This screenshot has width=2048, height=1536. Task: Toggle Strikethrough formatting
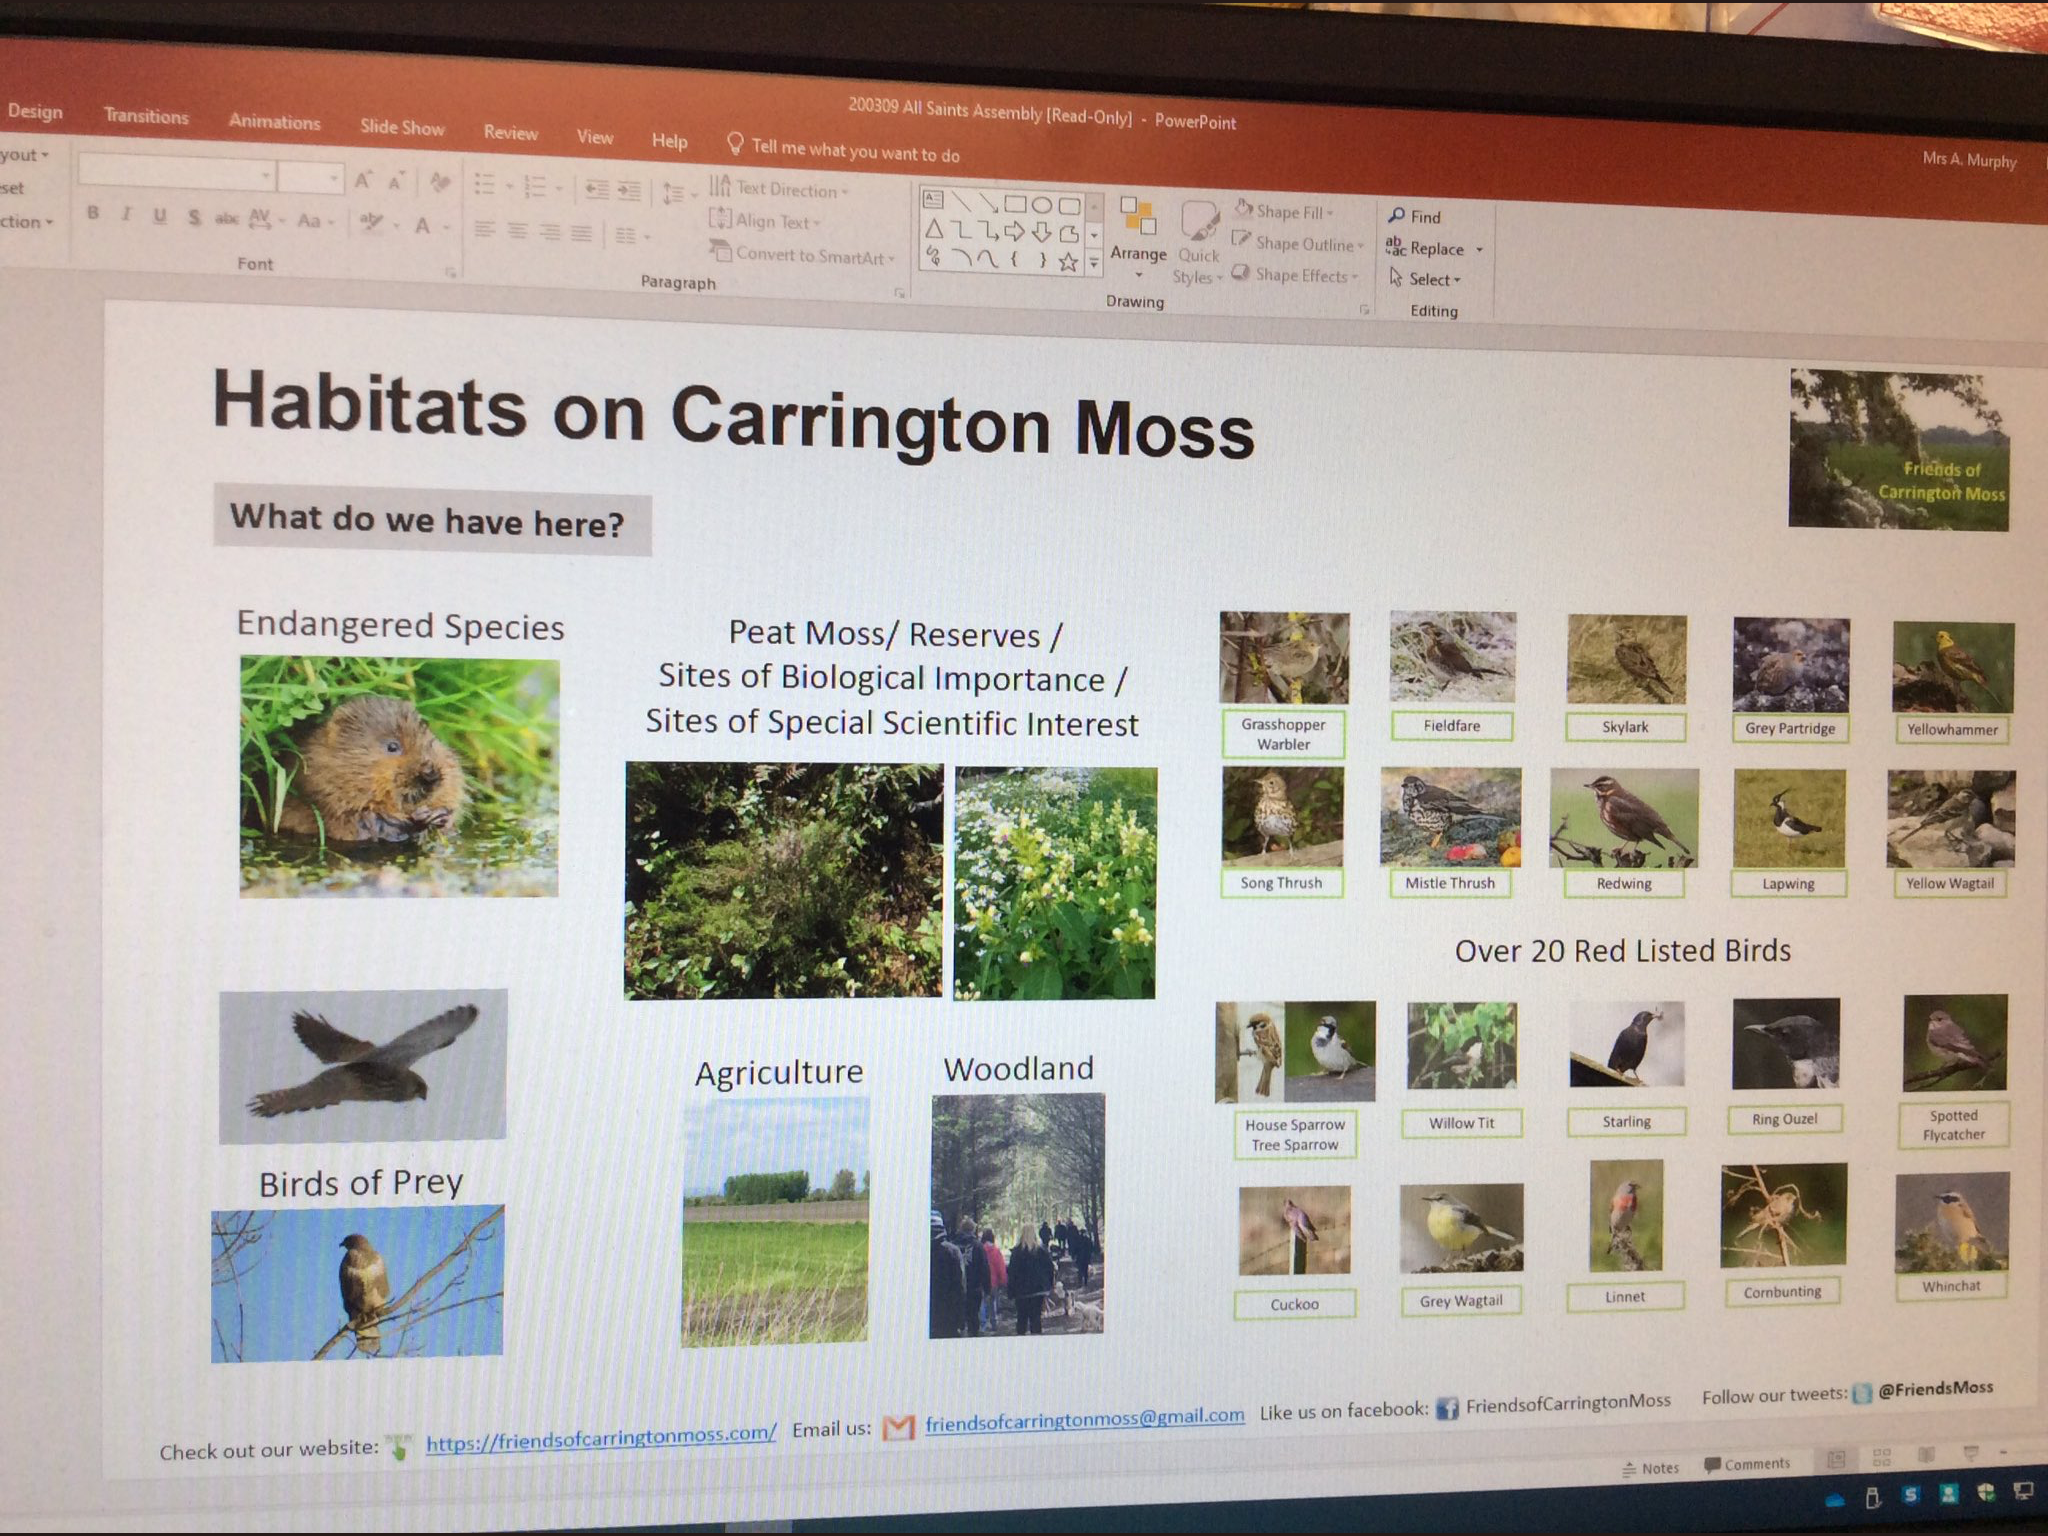(227, 218)
